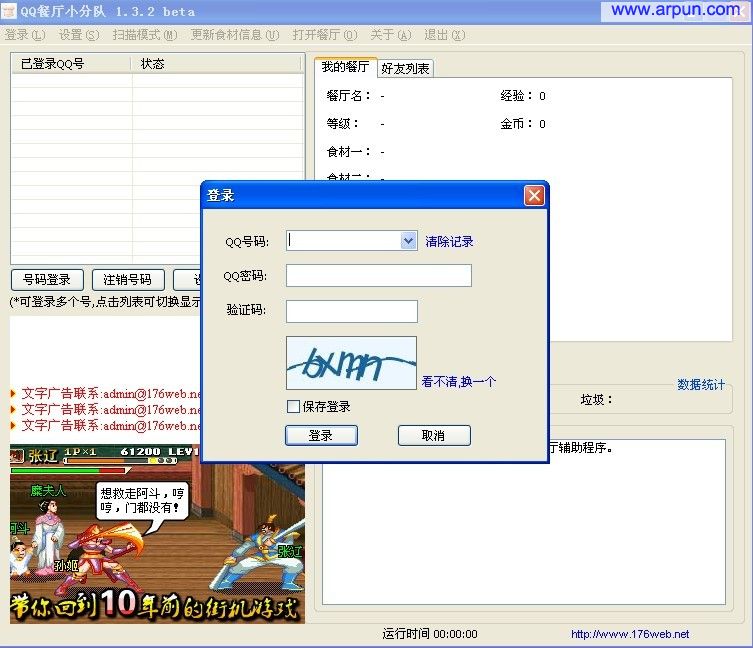The width and height of the screenshot is (753, 648).
Task: Click the third 文字广告联系 ad link
Action: click(111, 426)
